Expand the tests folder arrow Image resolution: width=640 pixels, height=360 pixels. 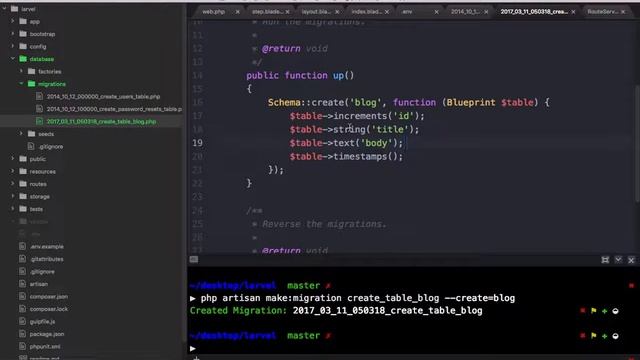point(12,209)
